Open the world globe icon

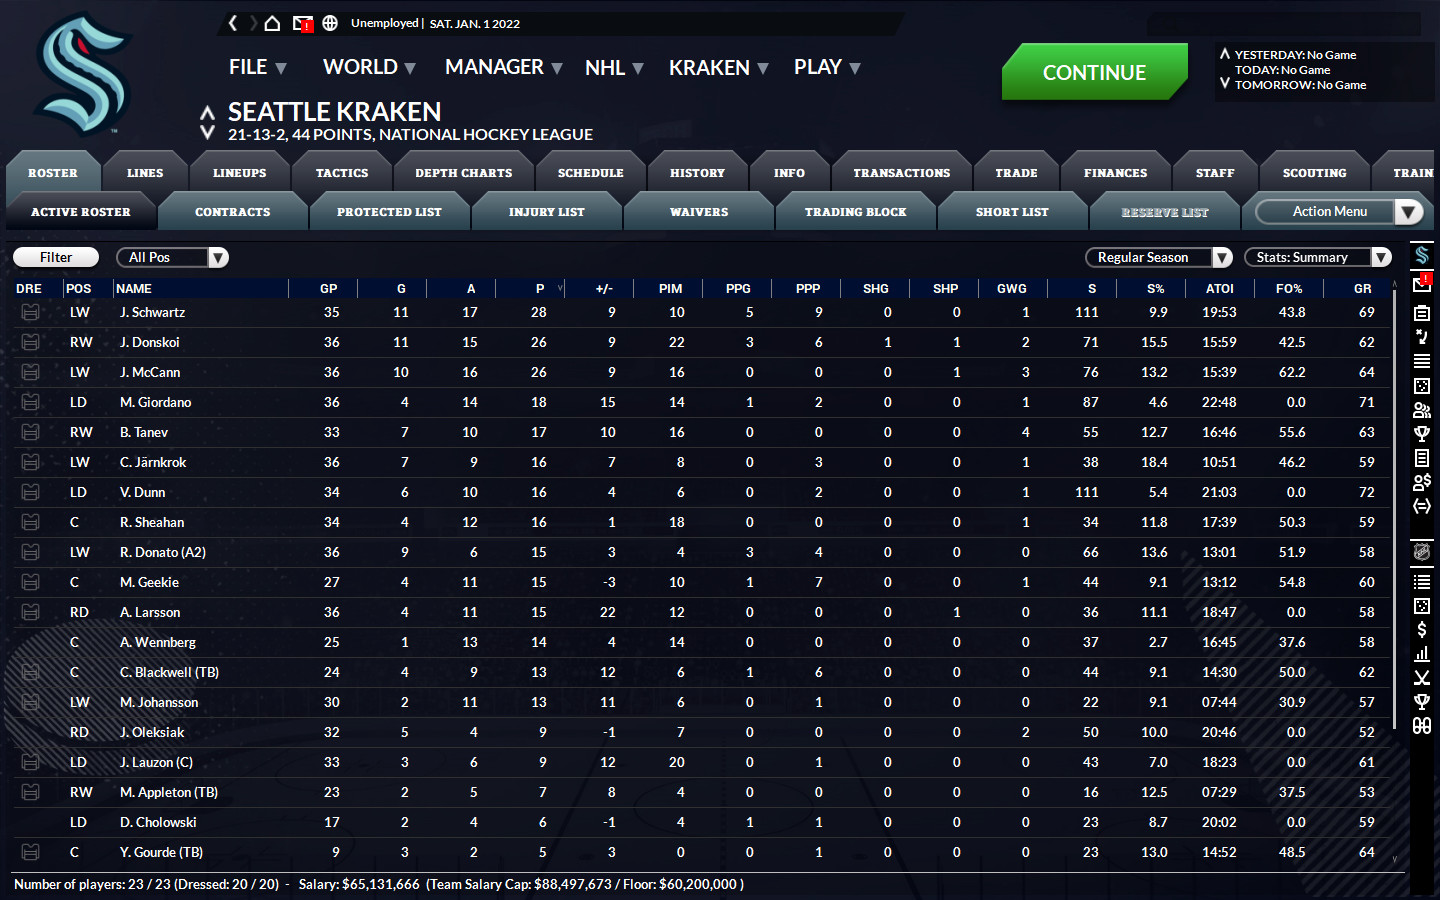[x=330, y=23]
